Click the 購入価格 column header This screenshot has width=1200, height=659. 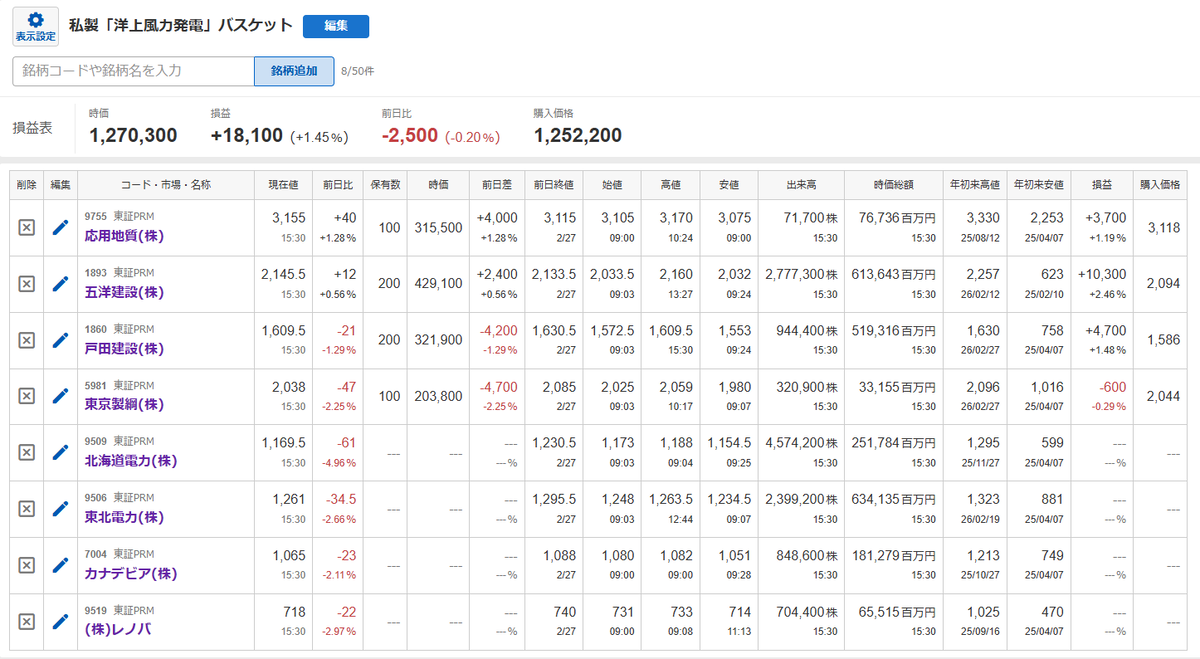click(x=1160, y=185)
